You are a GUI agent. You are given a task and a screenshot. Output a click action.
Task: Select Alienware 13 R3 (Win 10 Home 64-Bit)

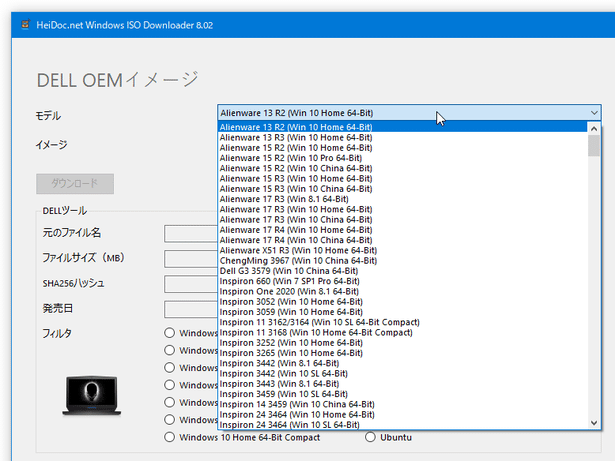[x=402, y=137]
